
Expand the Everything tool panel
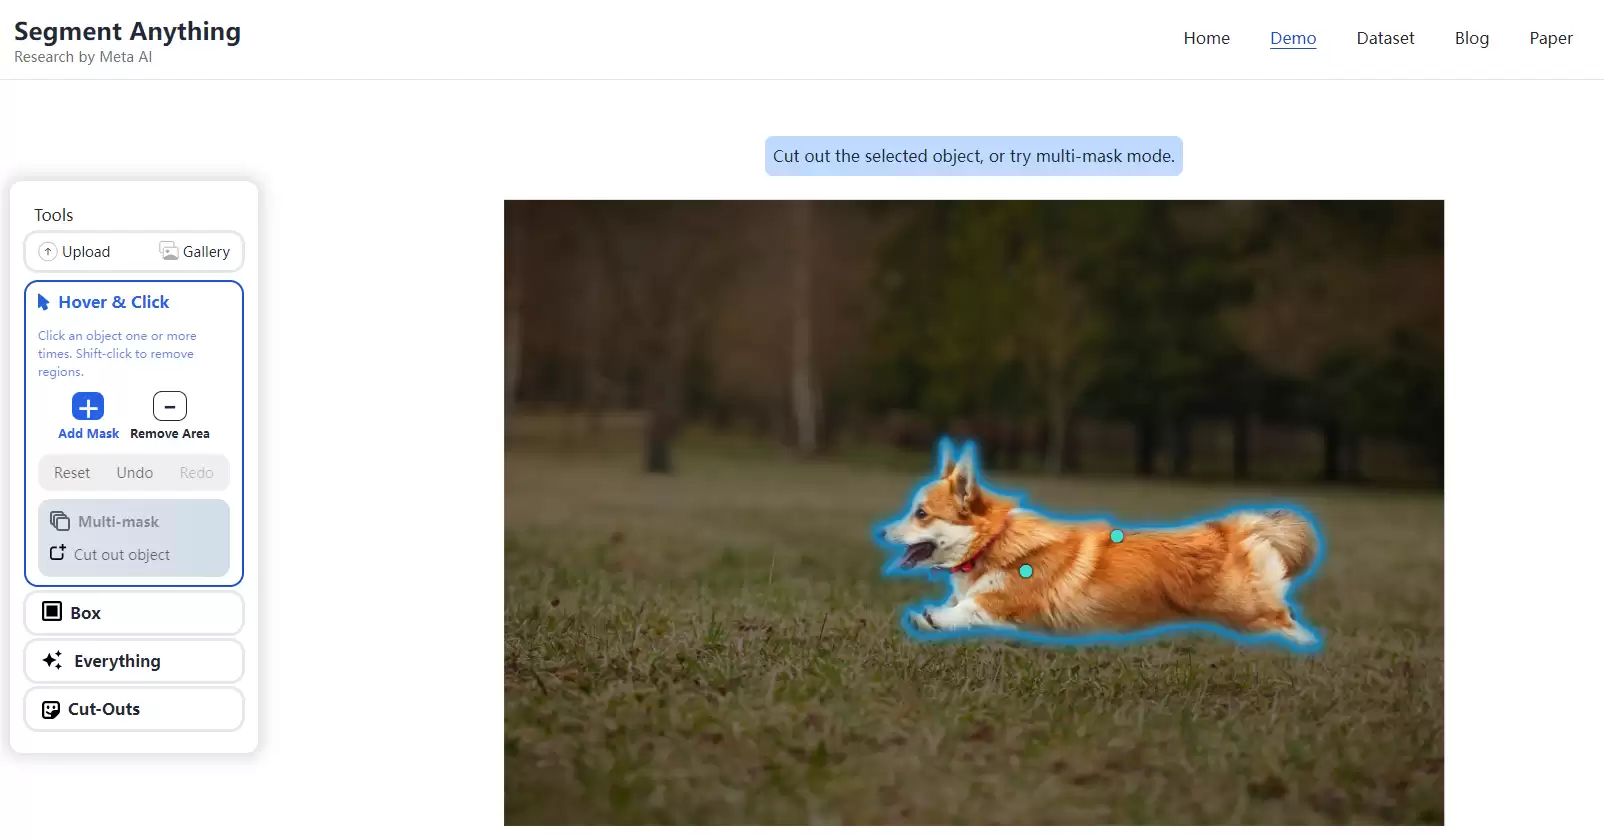click(x=134, y=661)
